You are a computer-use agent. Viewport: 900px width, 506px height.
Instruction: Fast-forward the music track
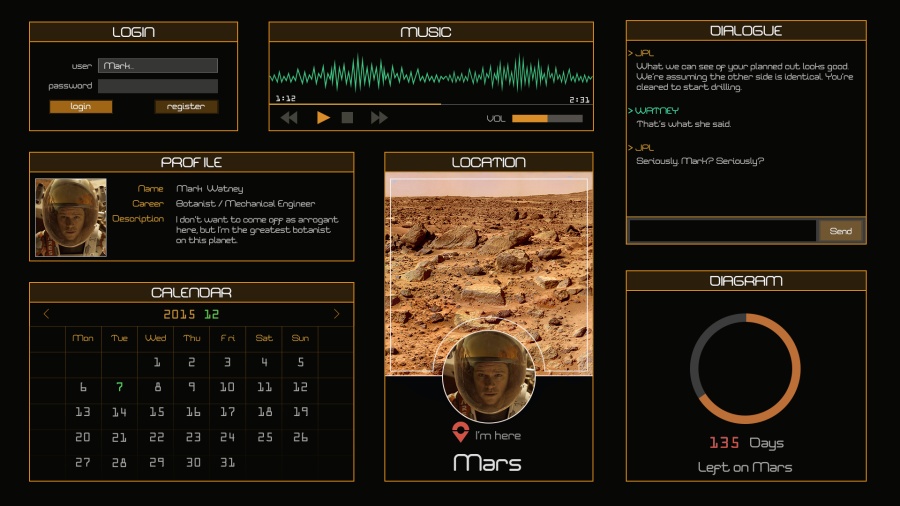coord(379,118)
